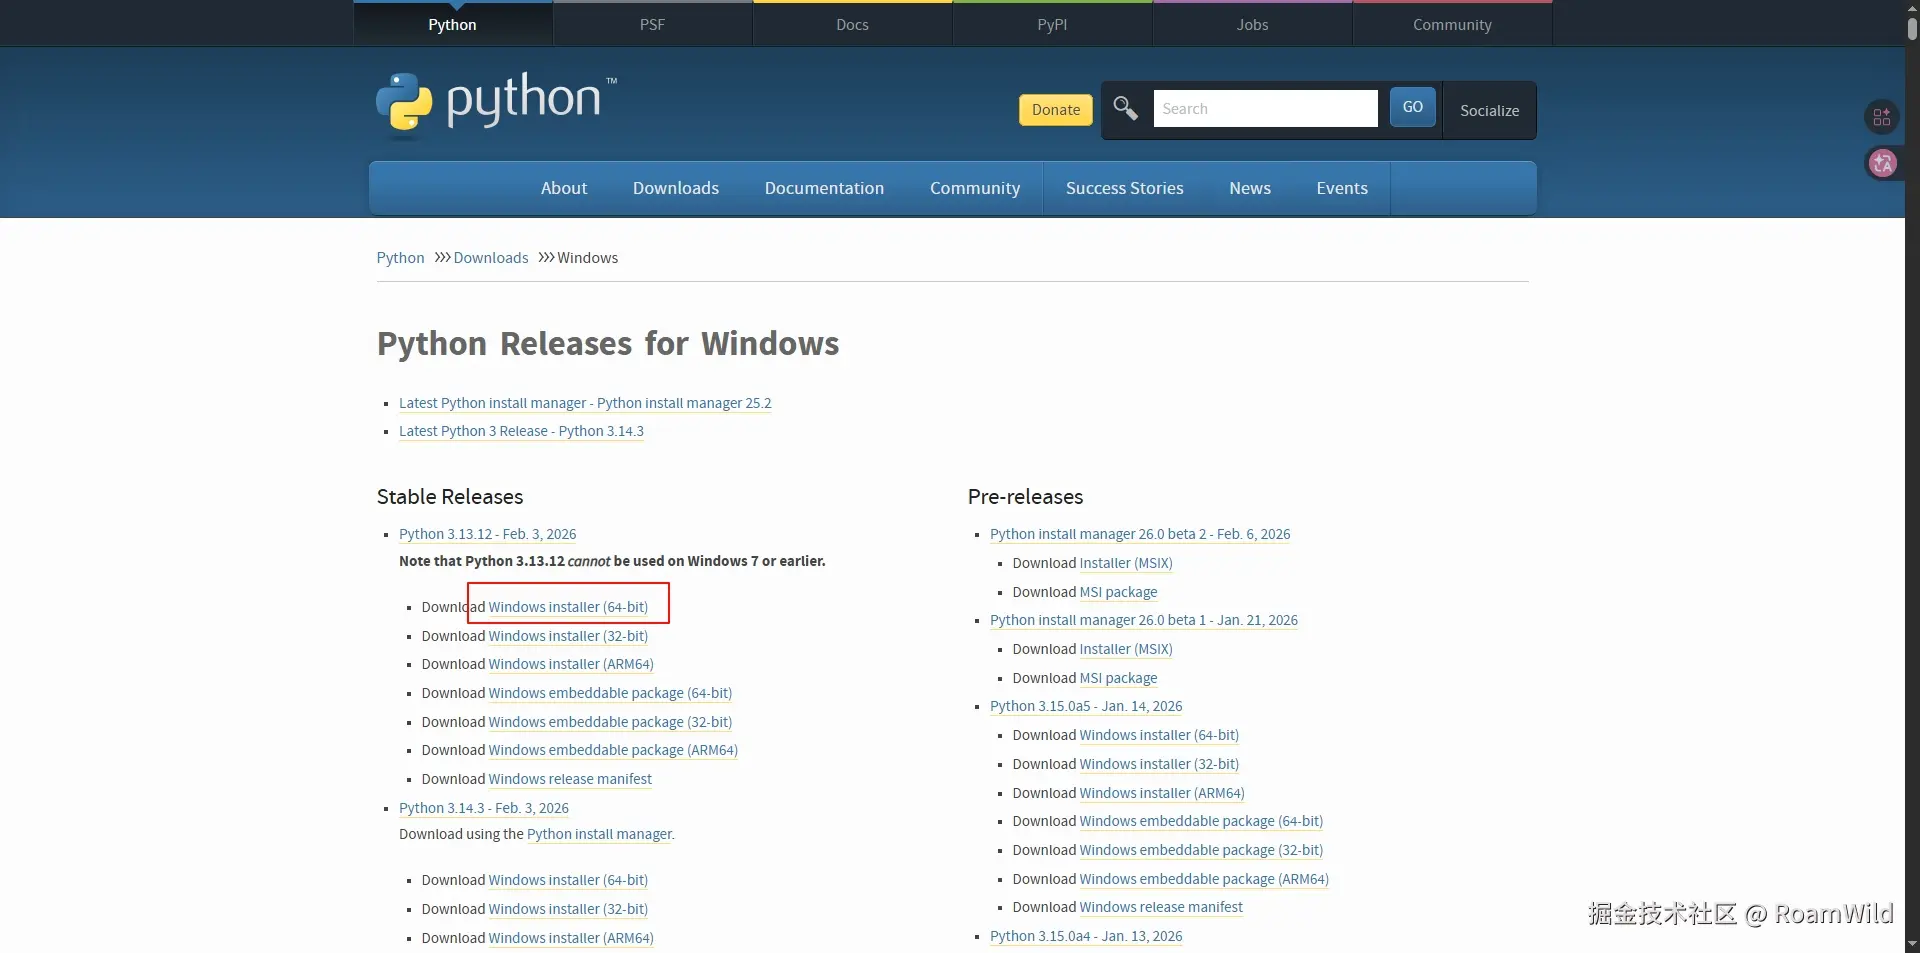Download beta 2 Installer (MSIX)

(1126, 563)
